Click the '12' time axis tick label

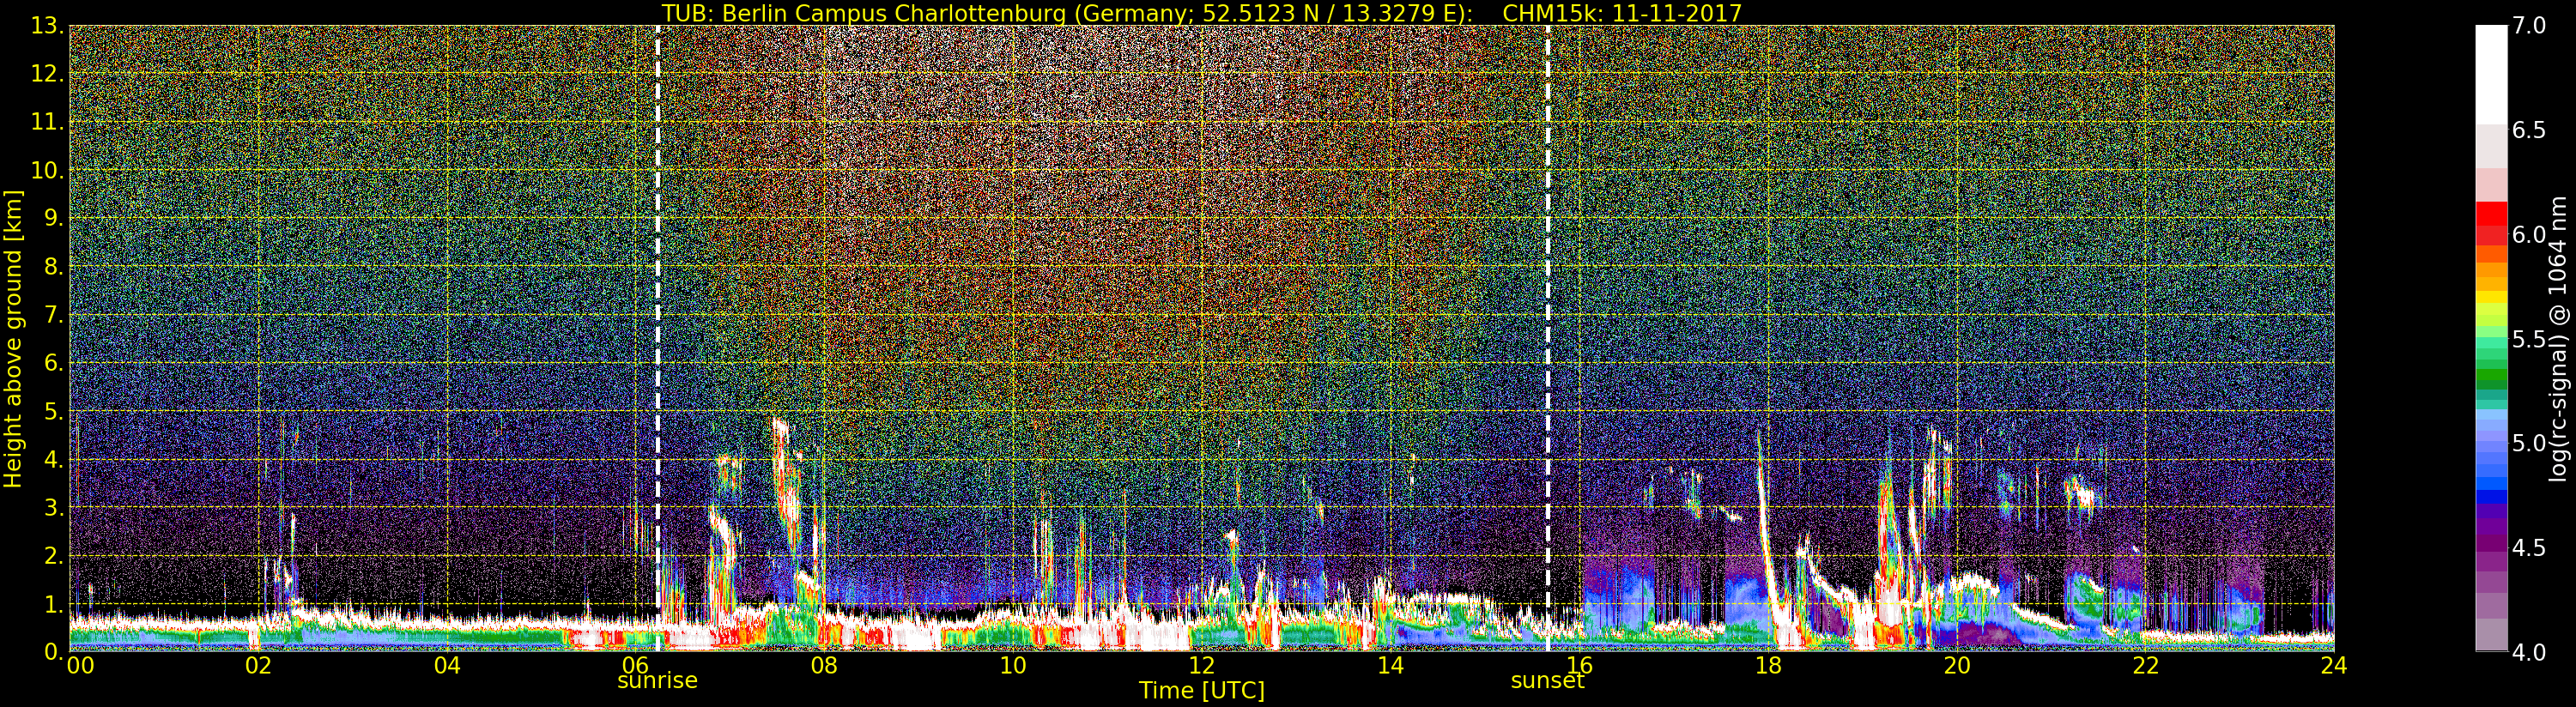point(1201,666)
